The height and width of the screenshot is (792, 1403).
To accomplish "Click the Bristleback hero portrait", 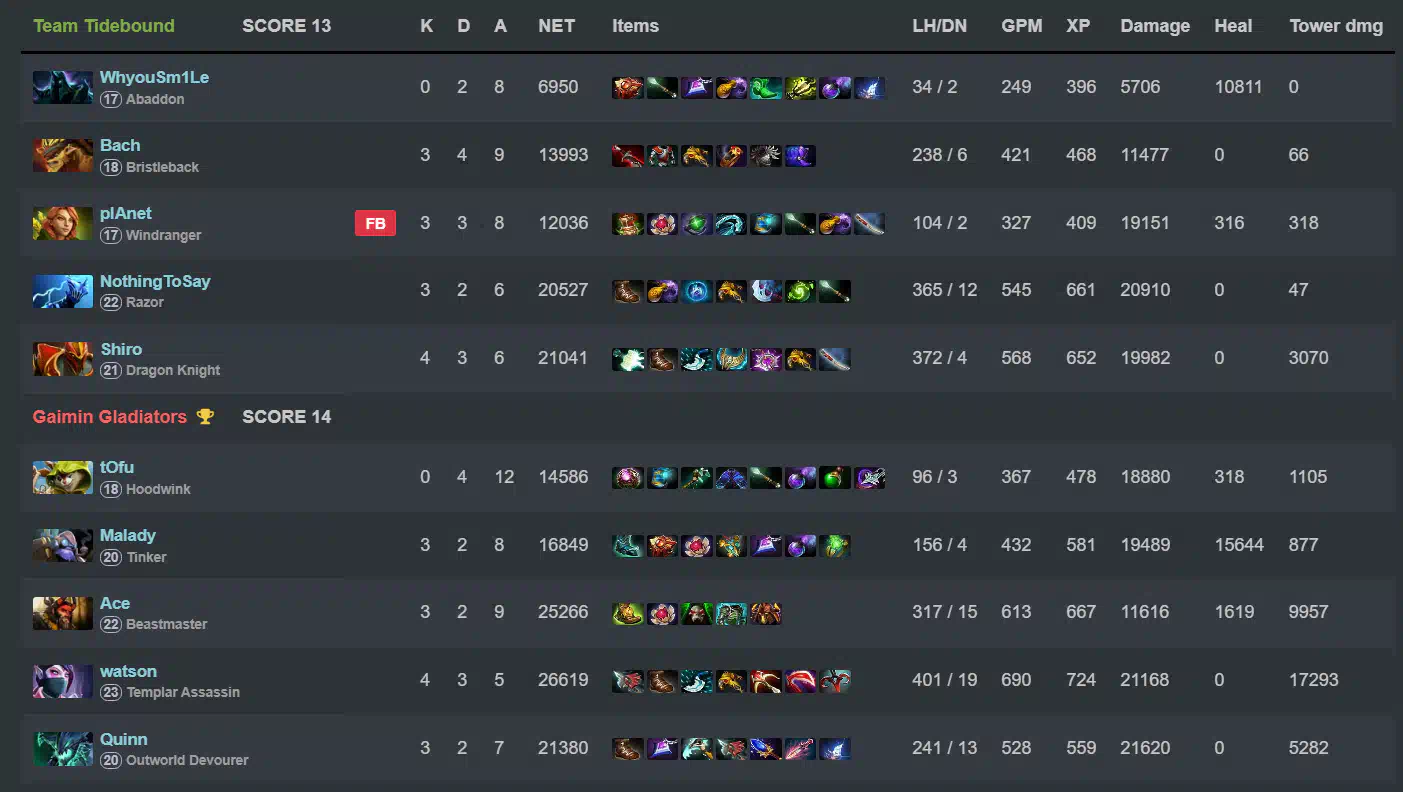I will pyautogui.click(x=63, y=155).
